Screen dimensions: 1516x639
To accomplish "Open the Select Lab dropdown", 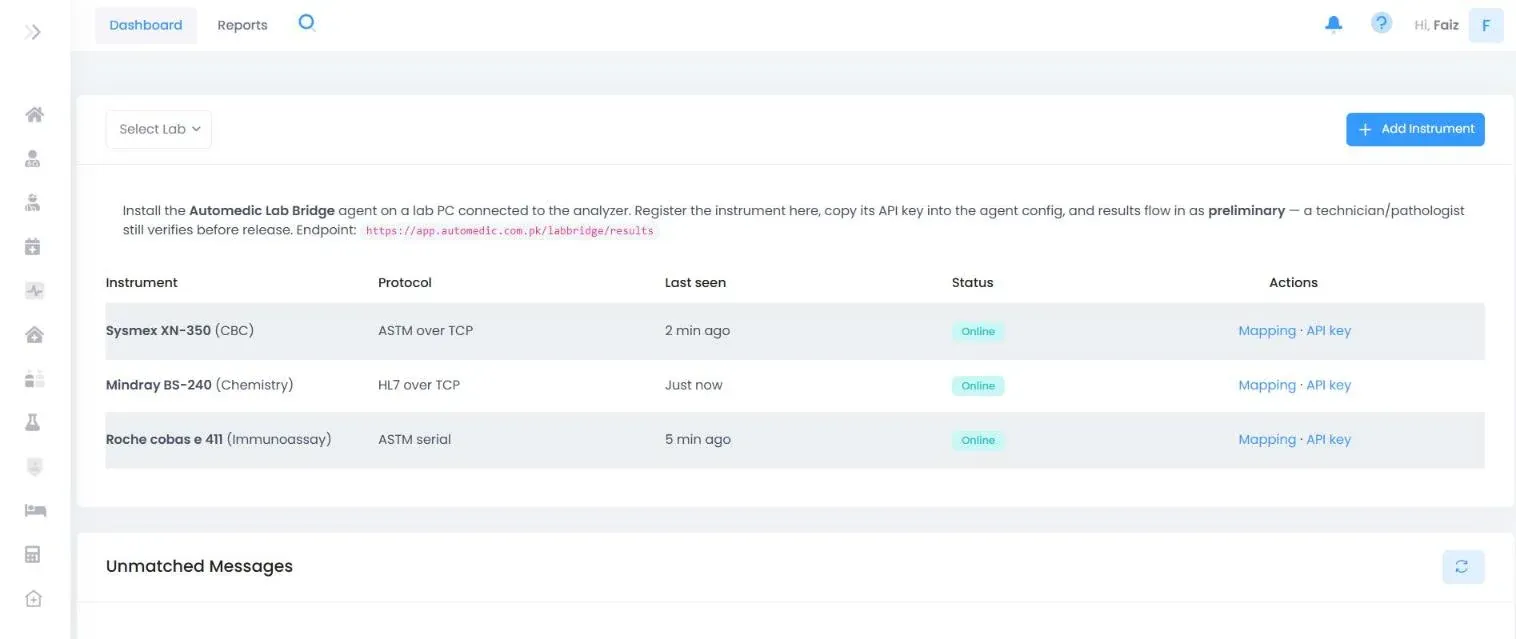I will (x=159, y=129).
